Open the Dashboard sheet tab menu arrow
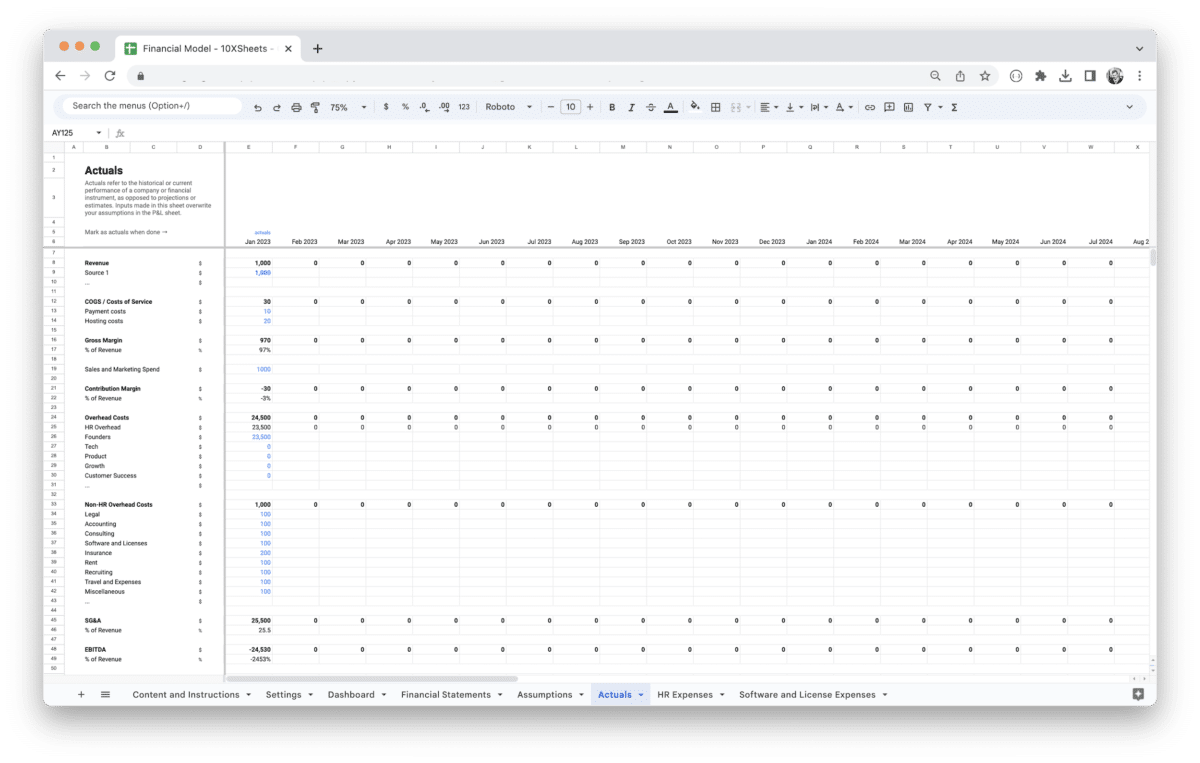The width and height of the screenshot is (1200, 763). [385, 694]
